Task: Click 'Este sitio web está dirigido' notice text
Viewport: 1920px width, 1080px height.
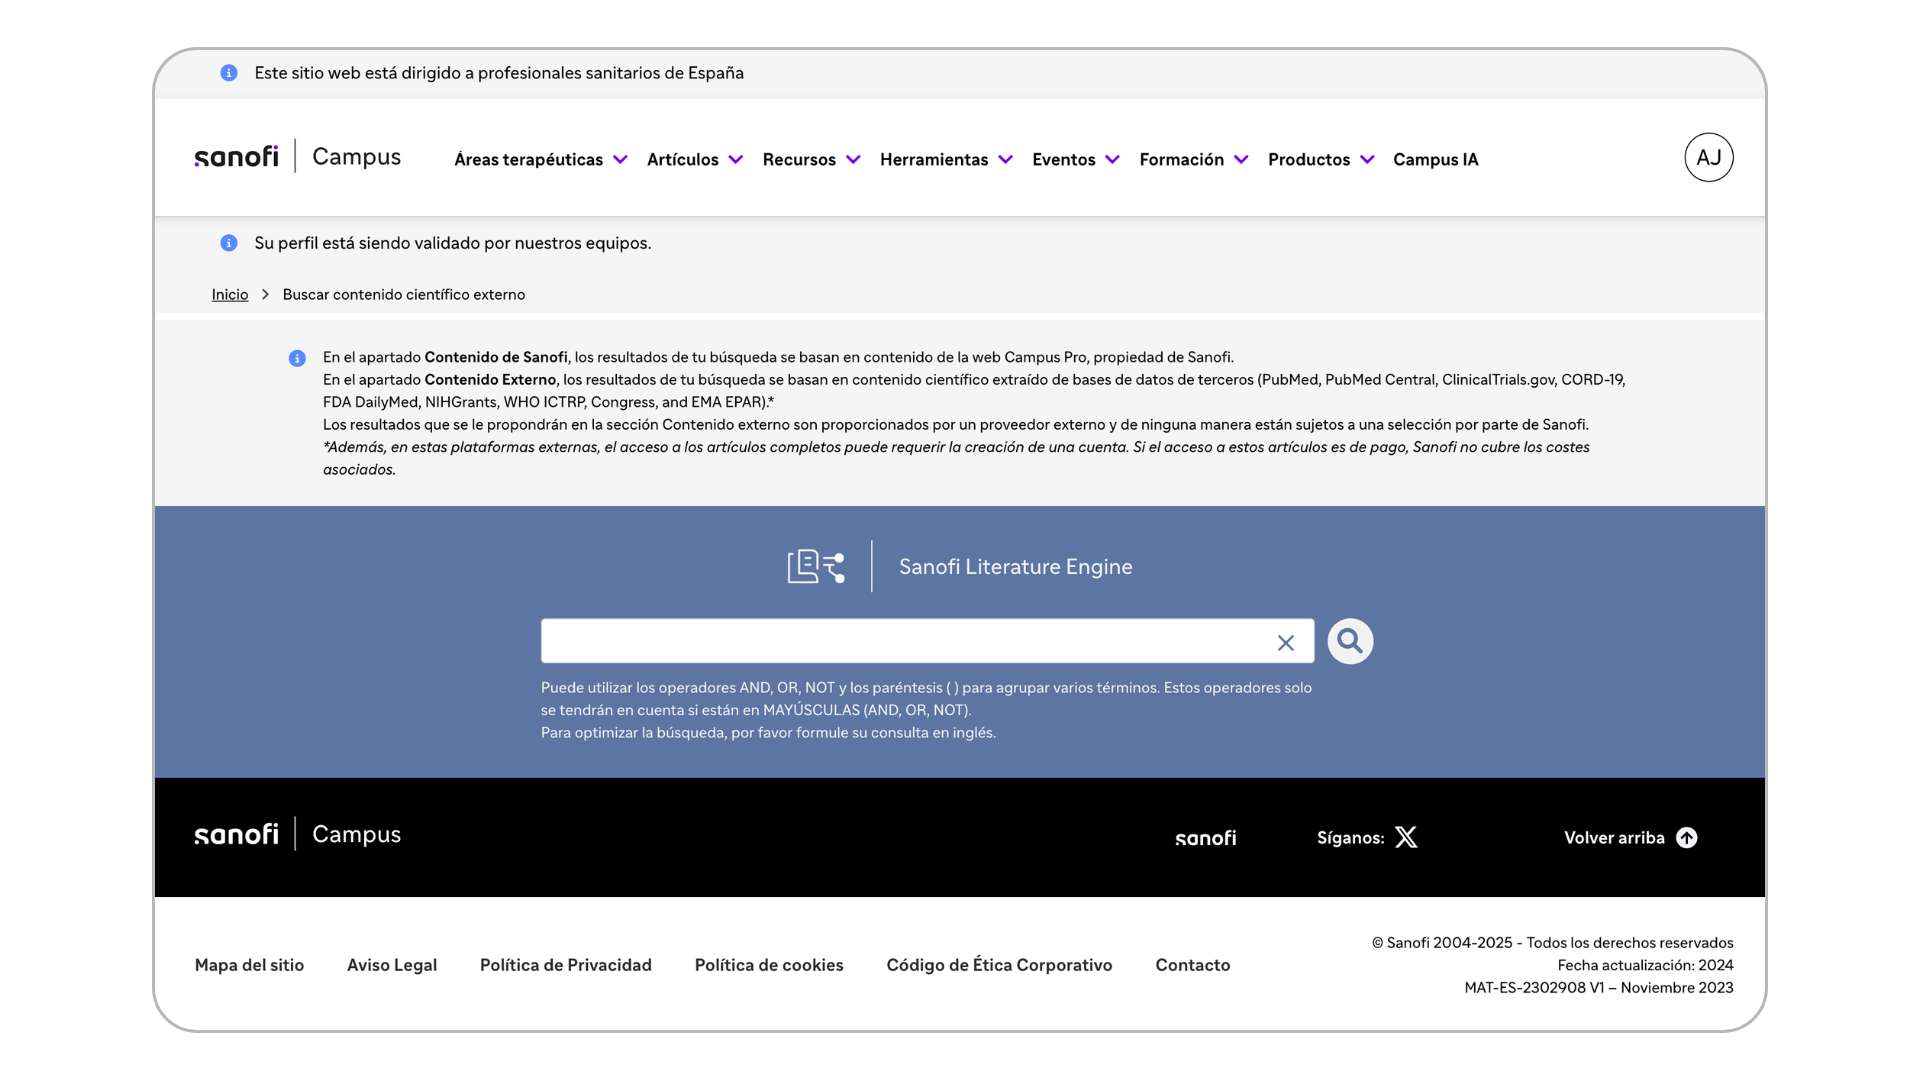Action: tap(499, 73)
